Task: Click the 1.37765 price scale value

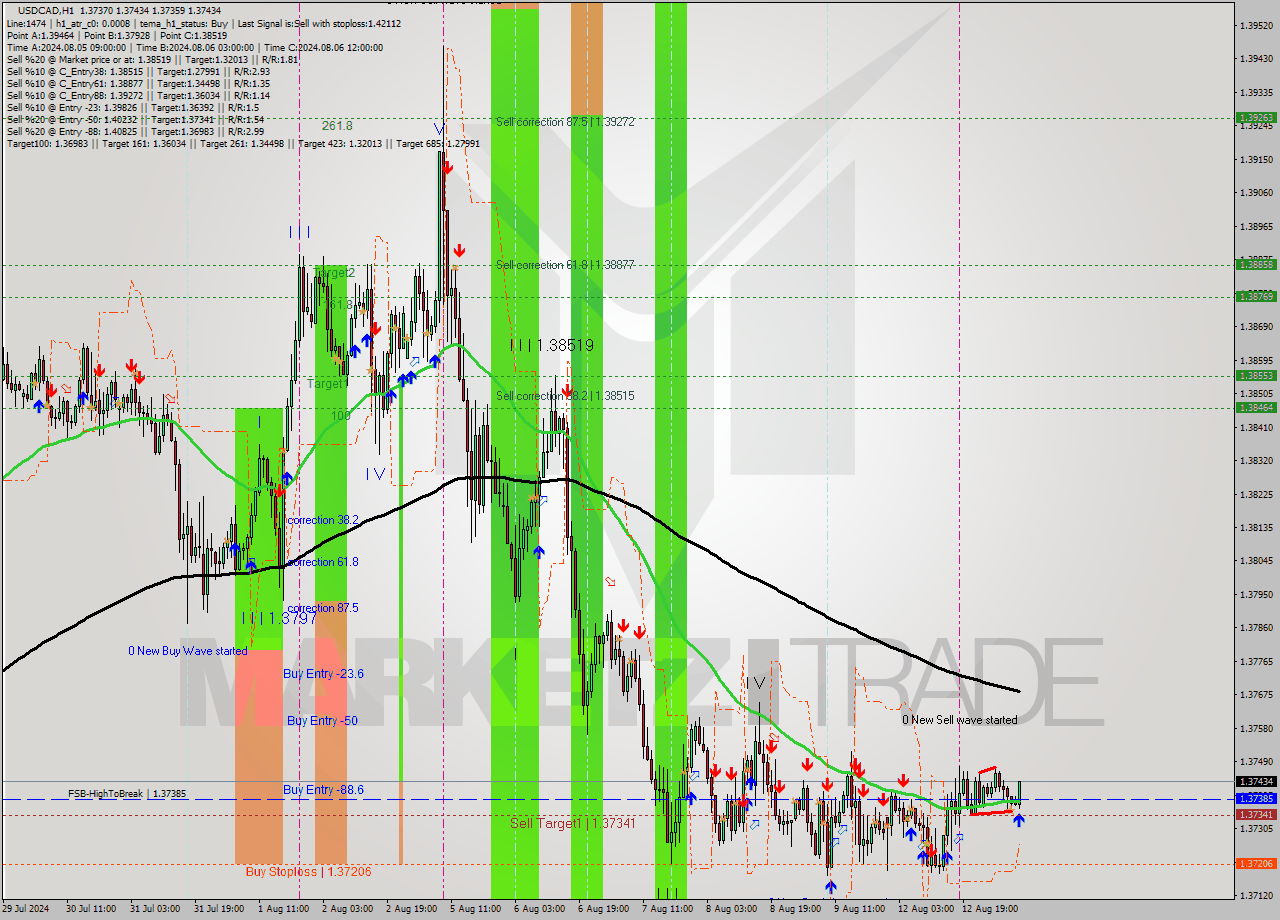Action: point(1256,662)
